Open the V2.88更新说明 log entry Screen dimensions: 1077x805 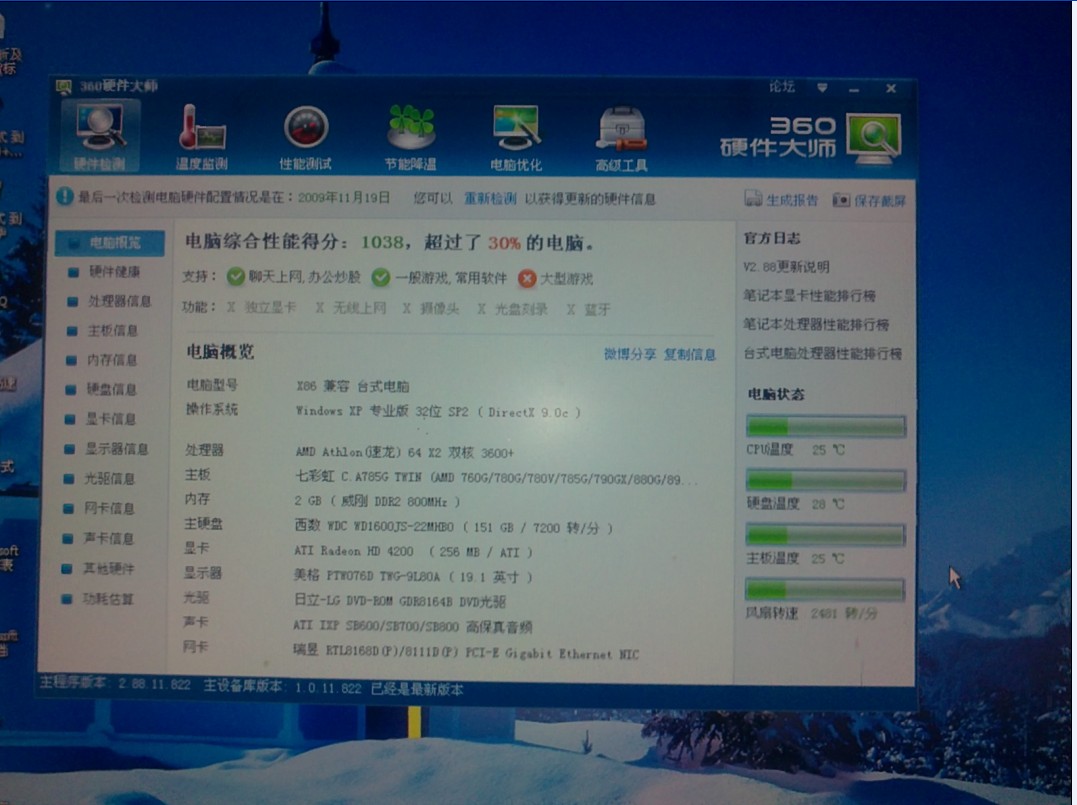(786, 267)
